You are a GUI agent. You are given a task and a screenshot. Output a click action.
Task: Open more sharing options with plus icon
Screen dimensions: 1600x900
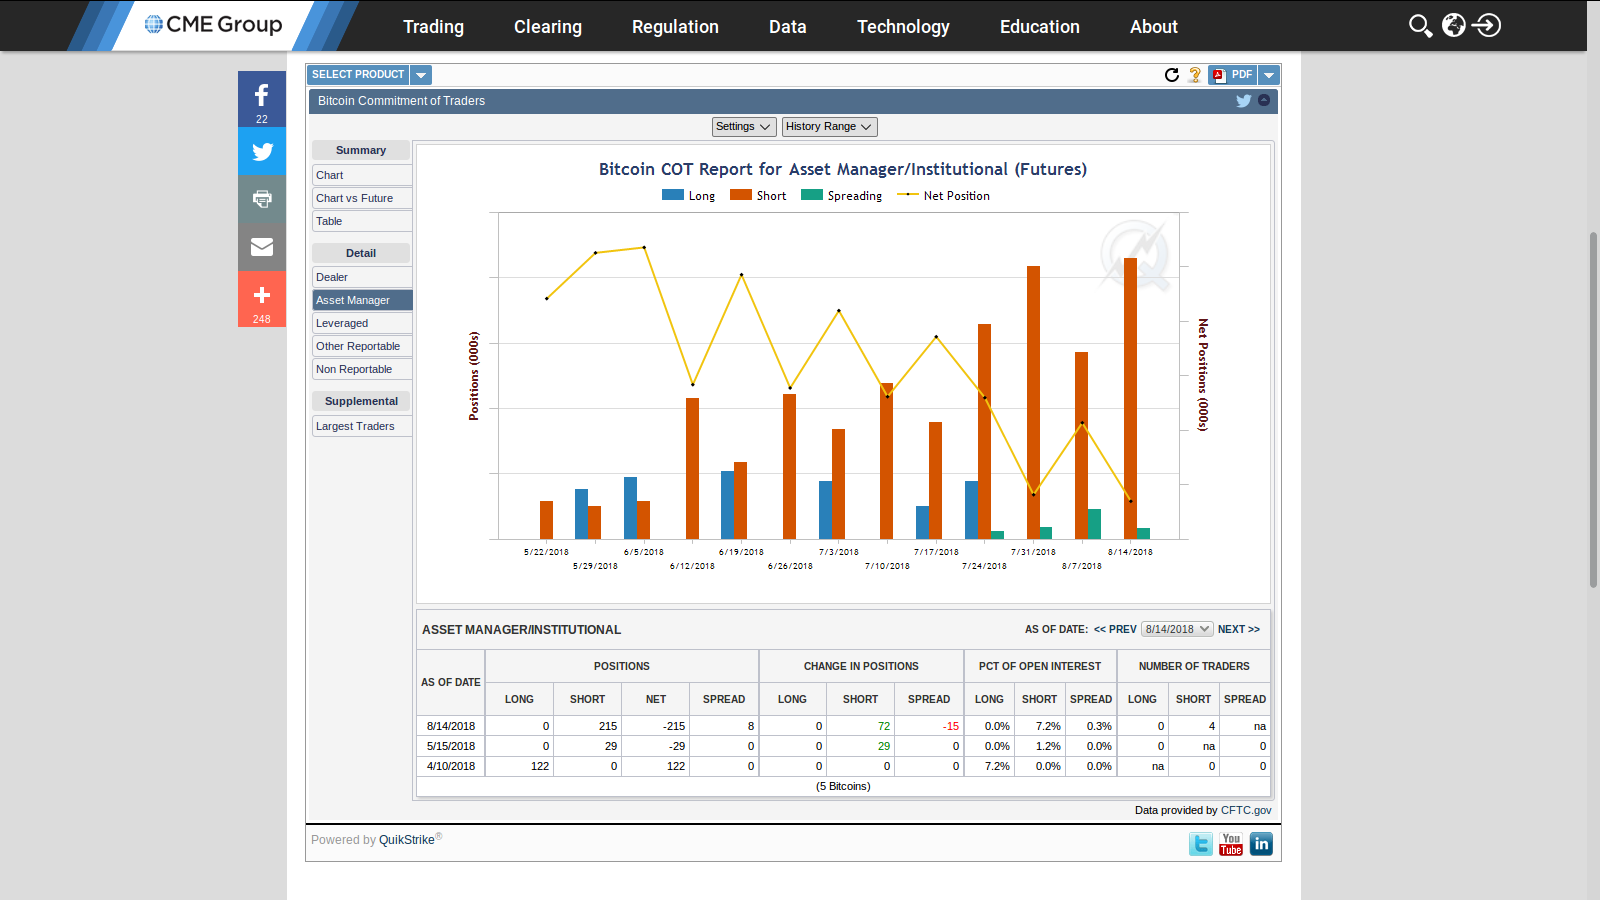(262, 299)
